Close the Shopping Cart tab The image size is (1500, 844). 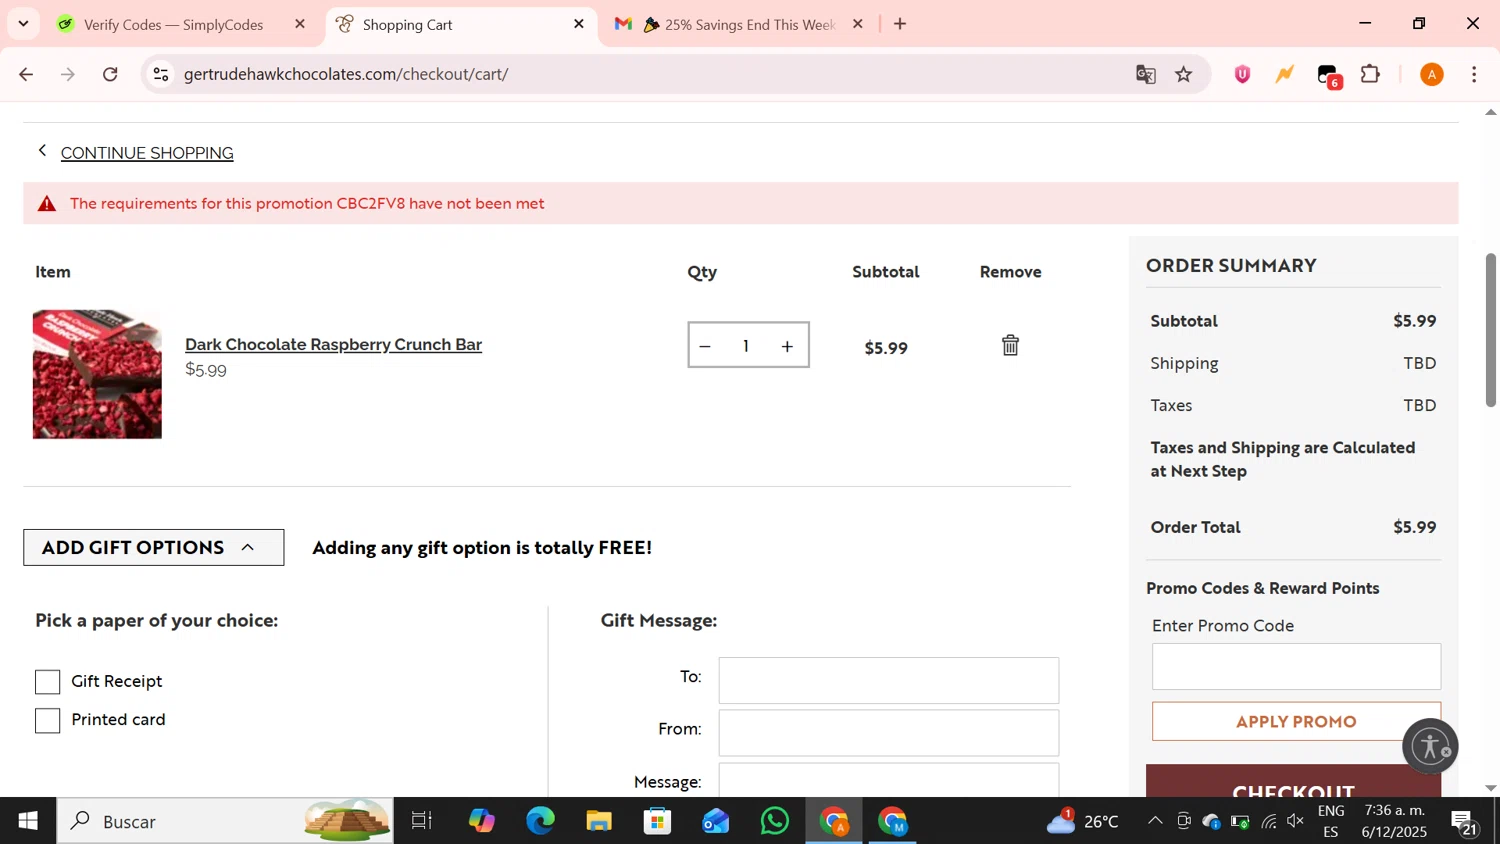pos(578,24)
